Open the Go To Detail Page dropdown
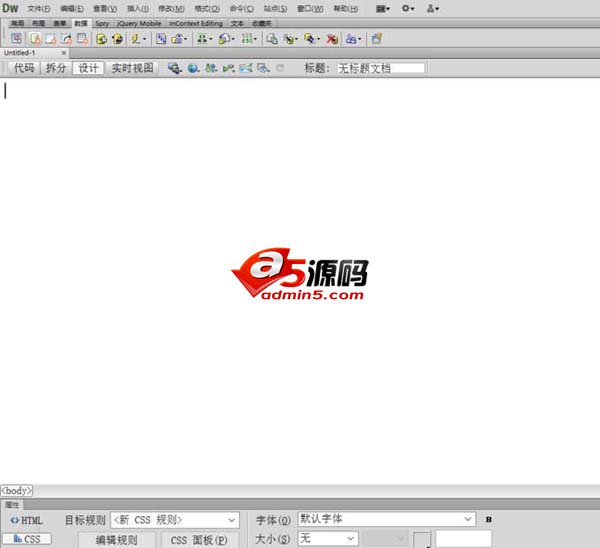600x548 pixels. pyautogui.click(x=226, y=39)
